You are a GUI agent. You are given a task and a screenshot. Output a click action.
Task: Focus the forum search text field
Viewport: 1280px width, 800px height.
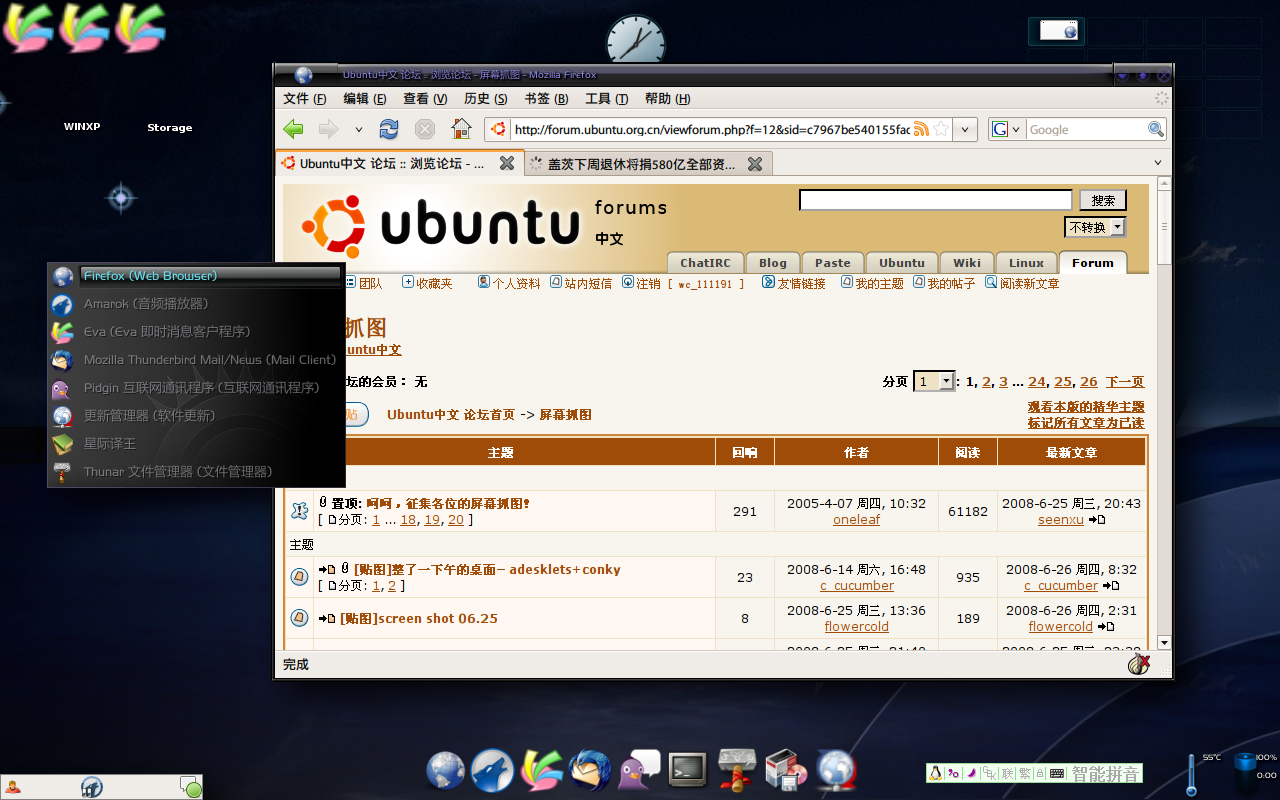click(x=935, y=200)
